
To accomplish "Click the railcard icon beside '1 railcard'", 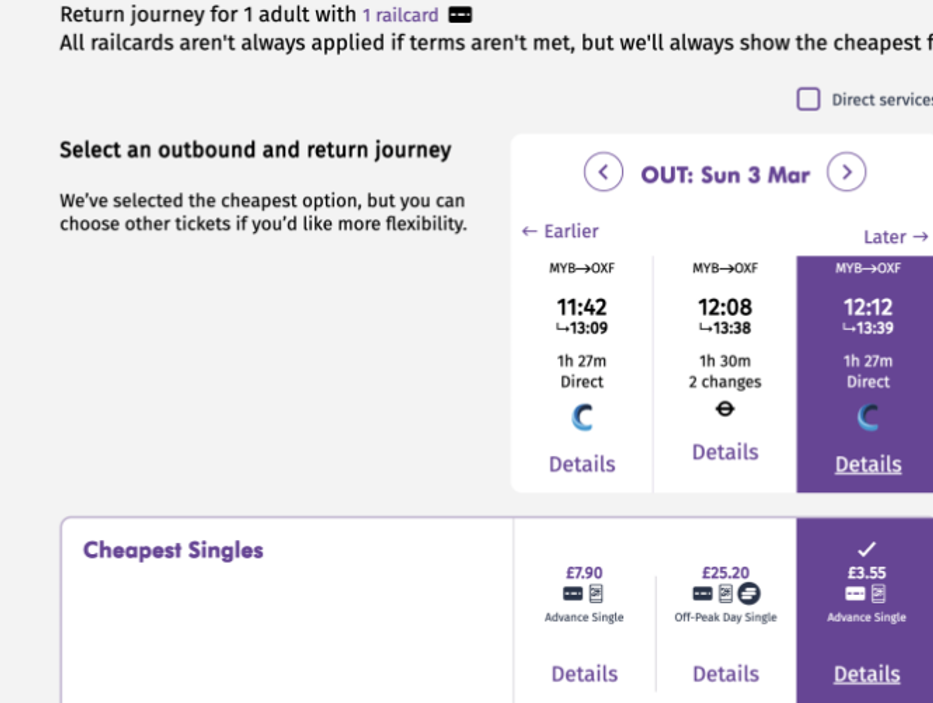I will click(x=460, y=15).
